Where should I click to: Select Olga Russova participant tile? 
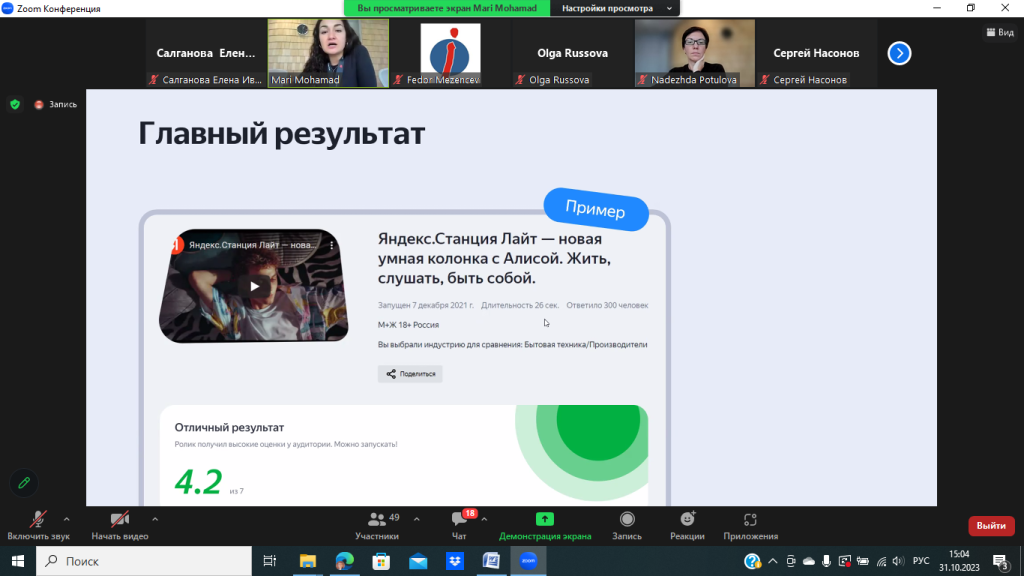(572, 53)
